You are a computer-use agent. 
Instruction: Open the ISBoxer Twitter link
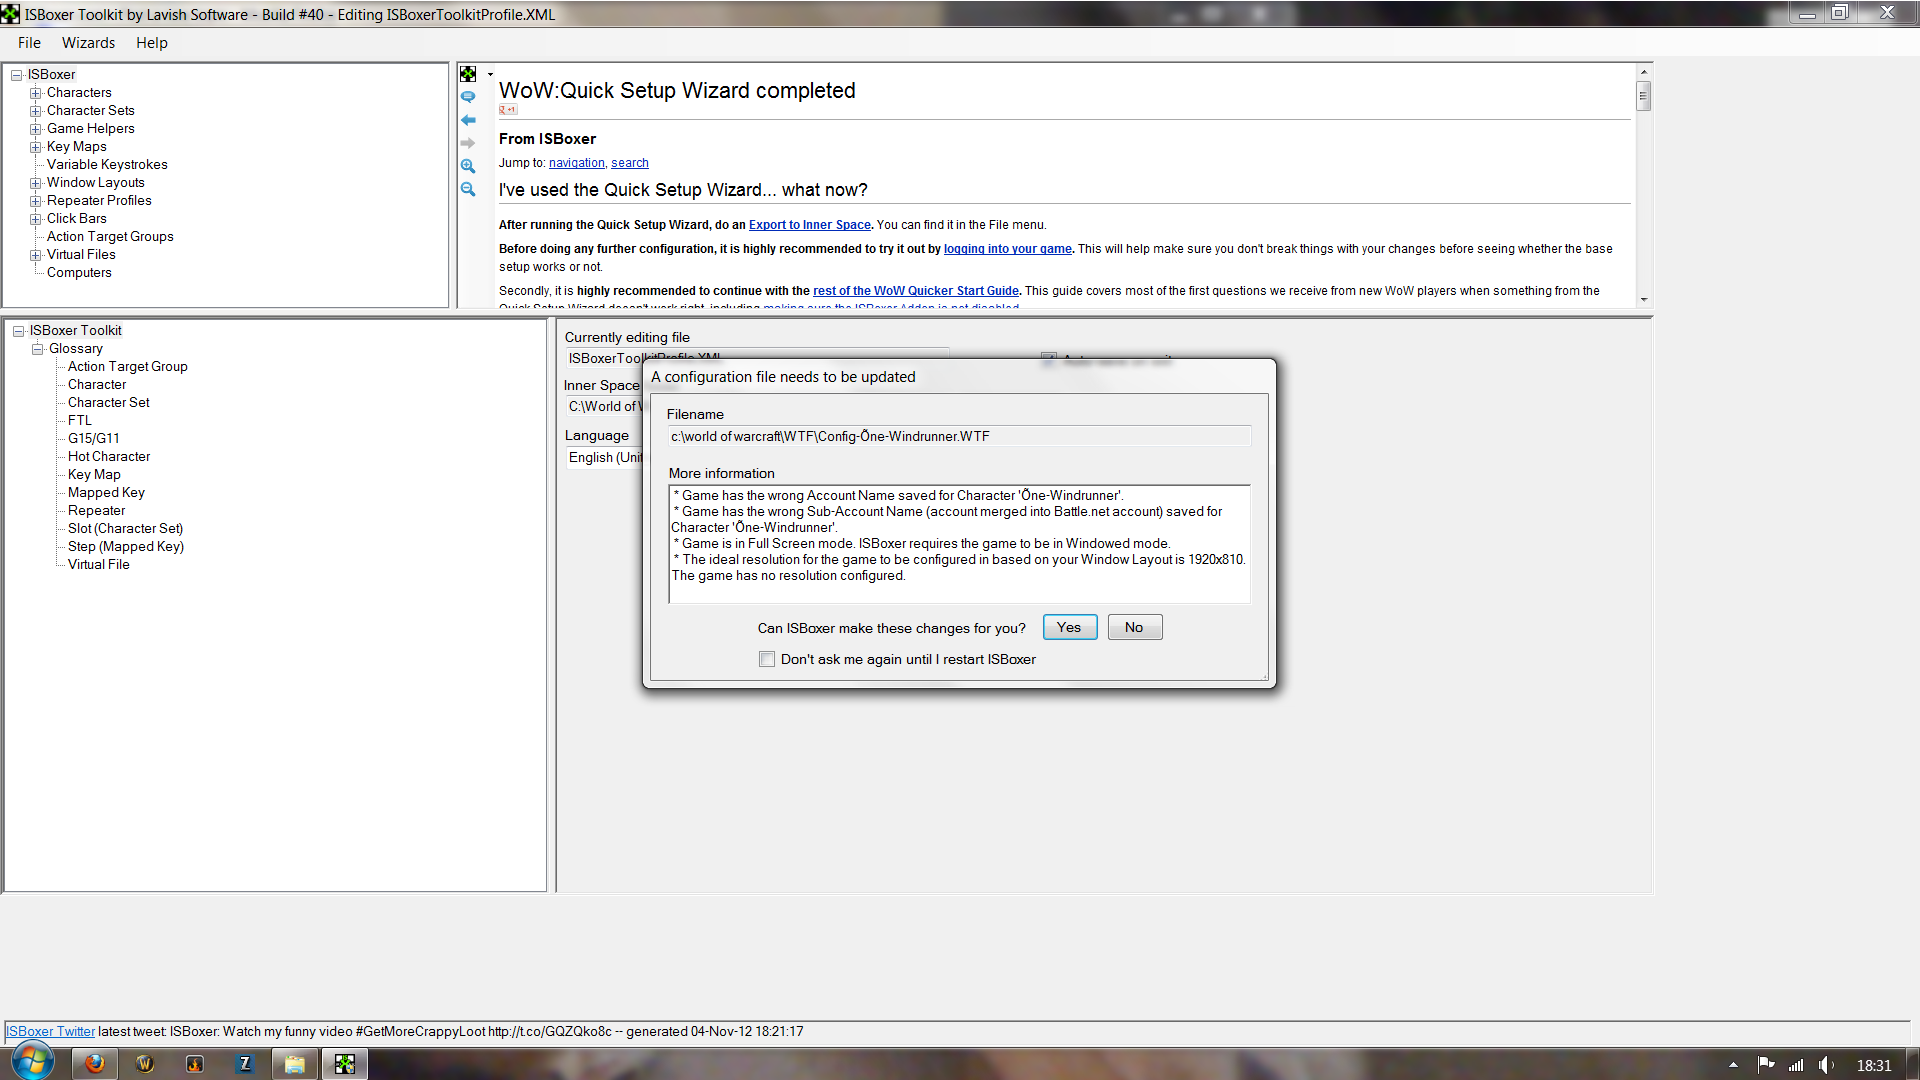(x=51, y=1031)
